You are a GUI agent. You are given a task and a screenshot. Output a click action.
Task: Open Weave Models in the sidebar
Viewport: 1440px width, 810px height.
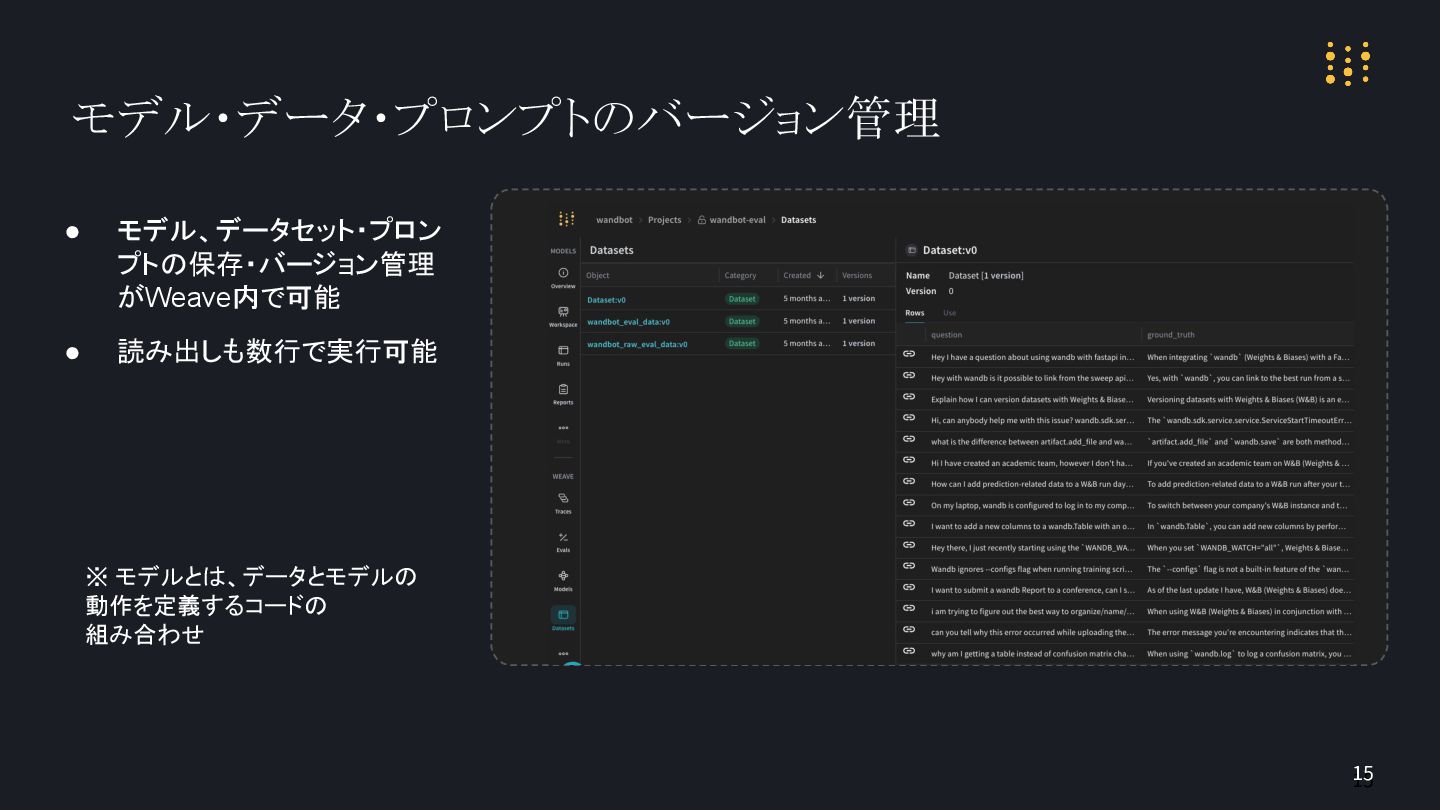(563, 581)
